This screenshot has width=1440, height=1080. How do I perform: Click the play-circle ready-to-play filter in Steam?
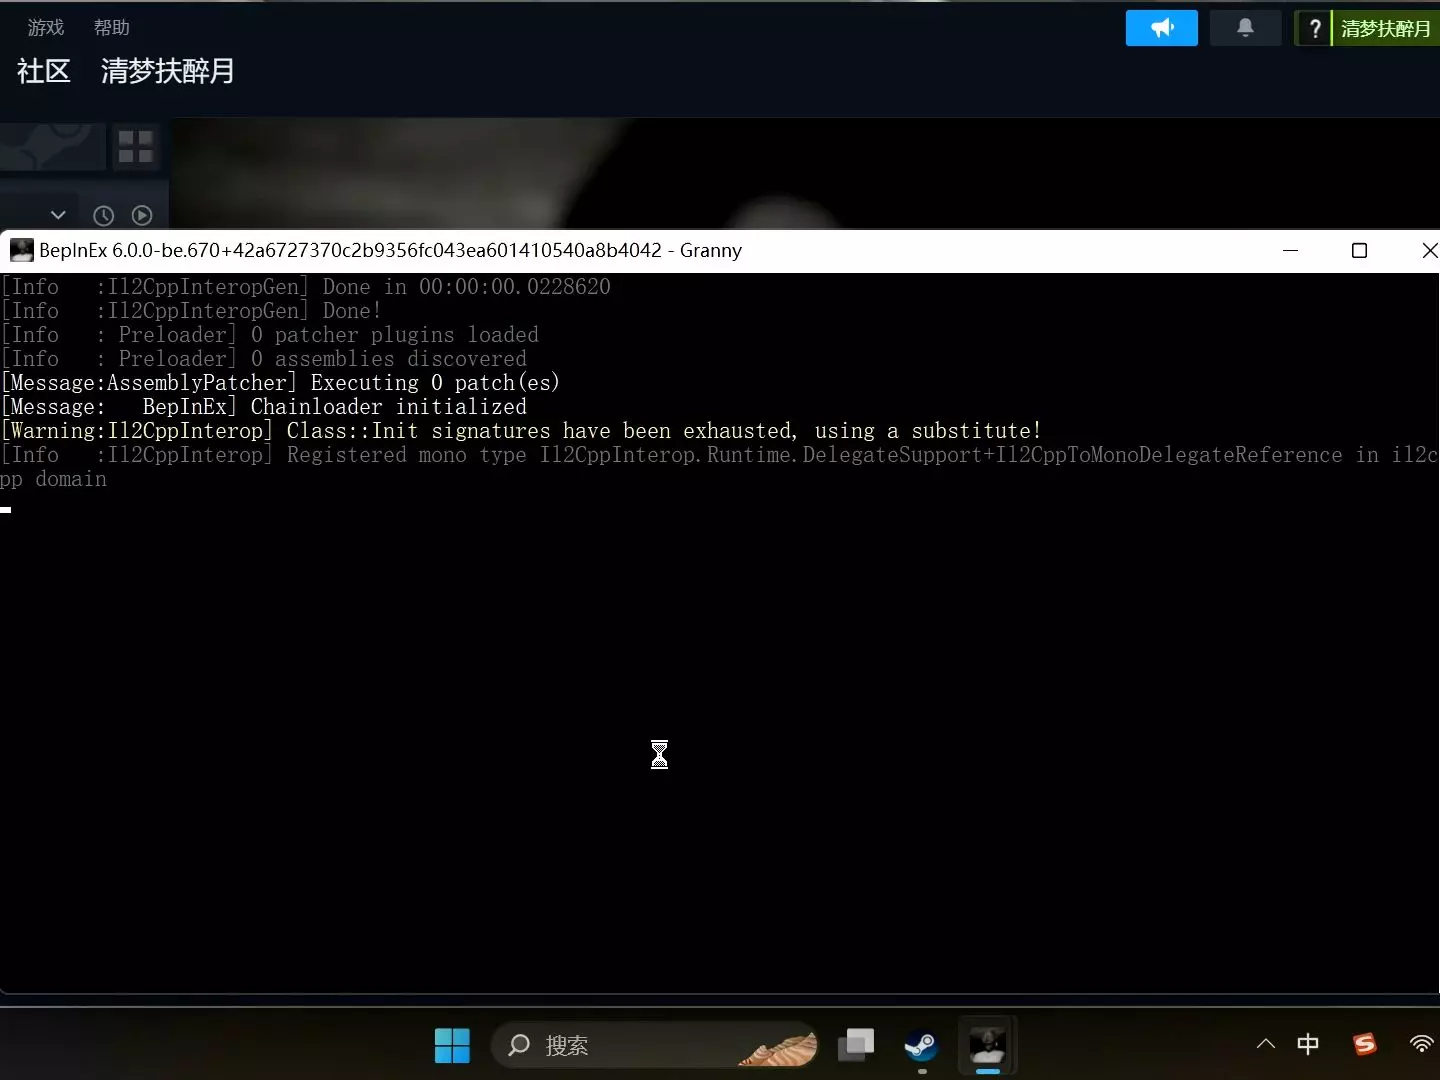pos(142,215)
